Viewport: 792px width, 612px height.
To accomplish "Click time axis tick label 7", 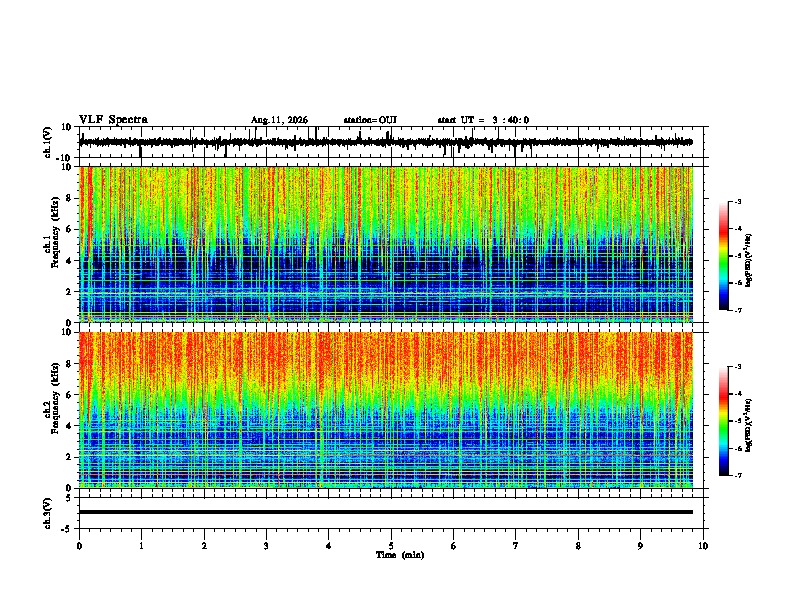I will click(516, 546).
